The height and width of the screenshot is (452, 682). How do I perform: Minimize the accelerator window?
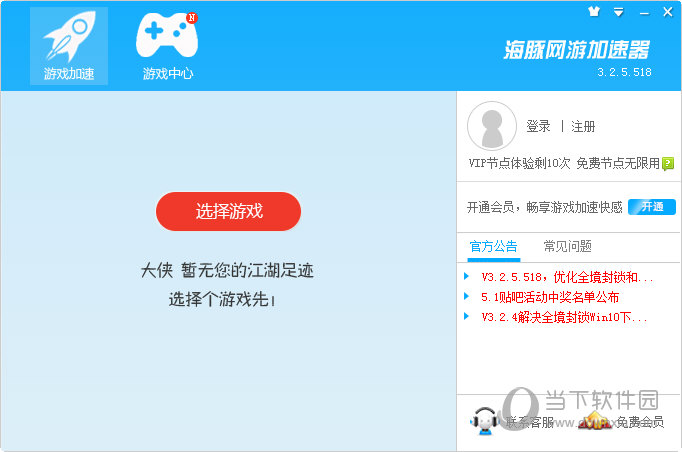[x=644, y=13]
